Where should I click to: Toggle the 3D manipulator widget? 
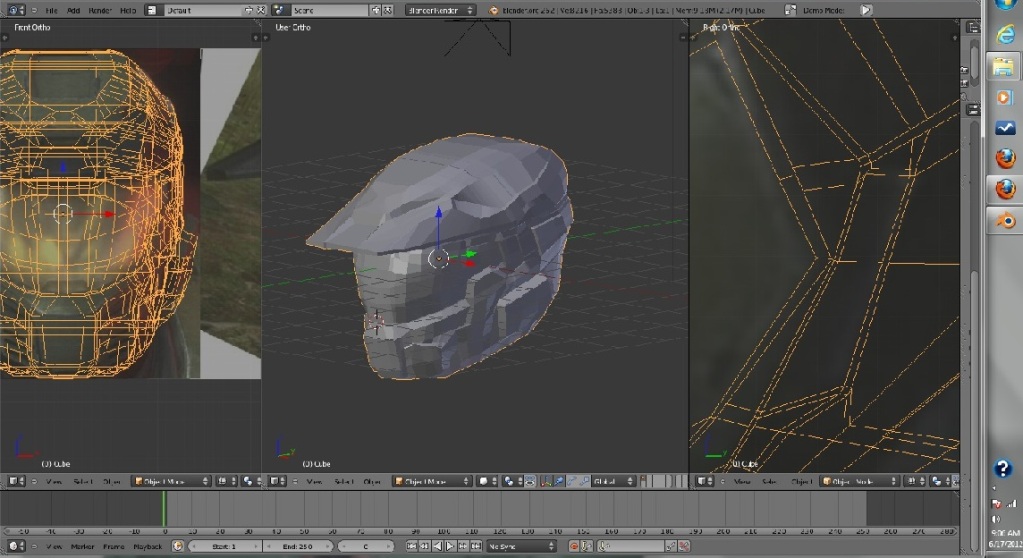(x=545, y=482)
